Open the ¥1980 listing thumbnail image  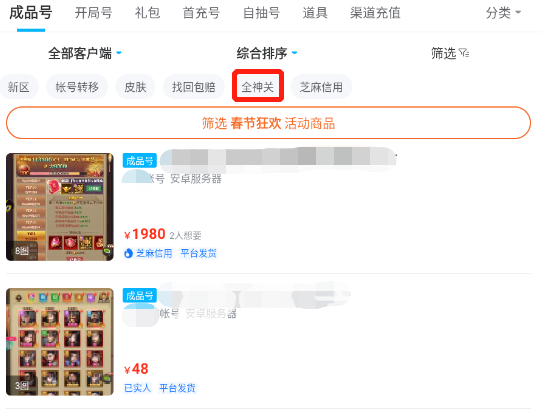coord(60,207)
